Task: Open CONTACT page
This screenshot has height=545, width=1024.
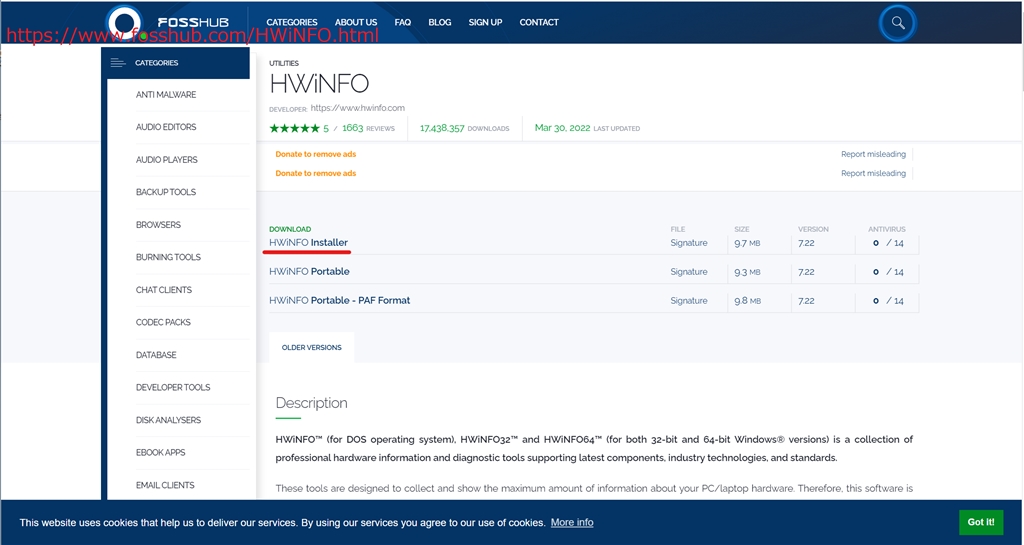Action: click(x=539, y=22)
